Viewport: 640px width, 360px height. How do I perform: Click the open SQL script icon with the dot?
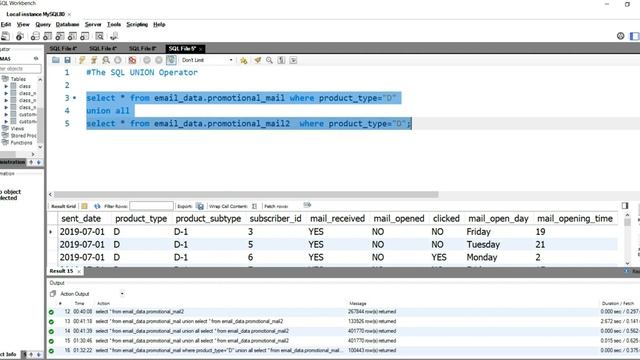click(x=20, y=36)
